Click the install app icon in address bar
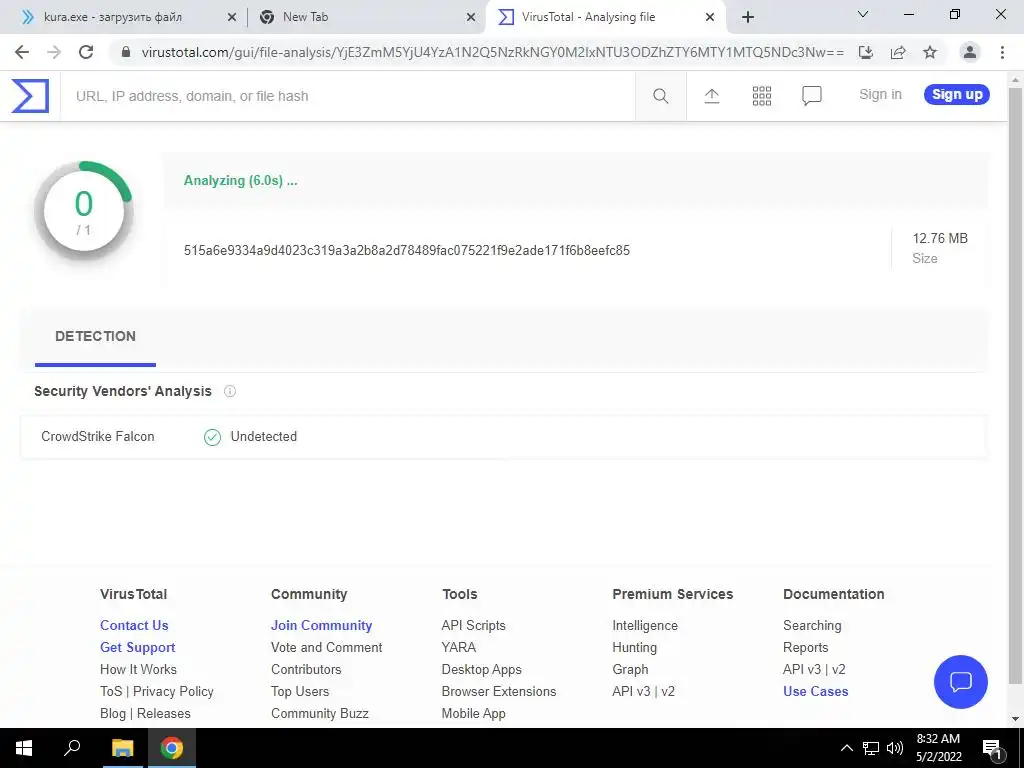 click(866, 52)
